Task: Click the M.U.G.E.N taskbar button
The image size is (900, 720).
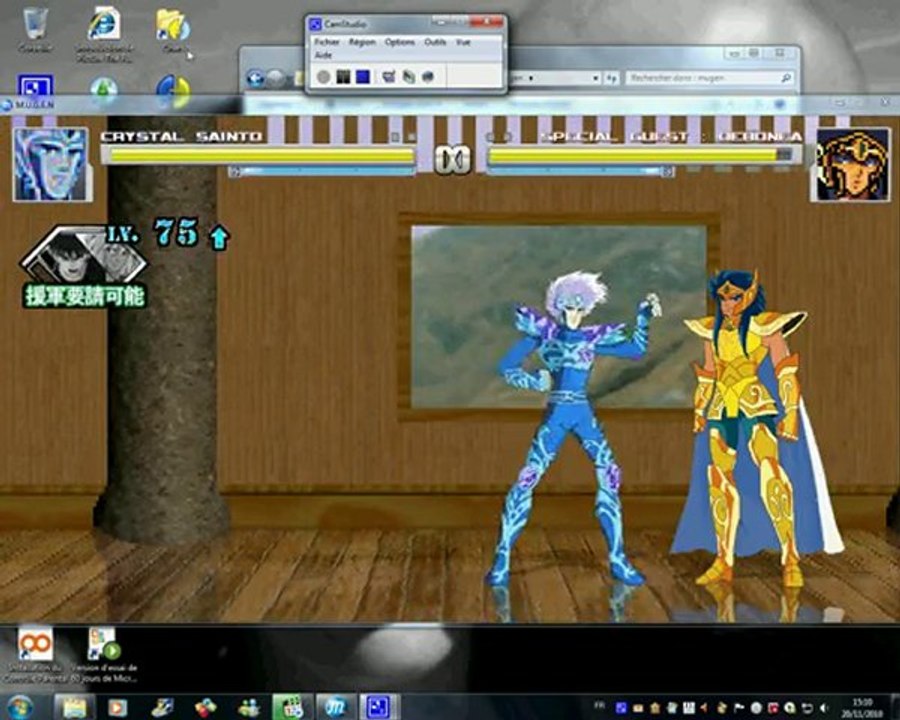Action: 336,707
